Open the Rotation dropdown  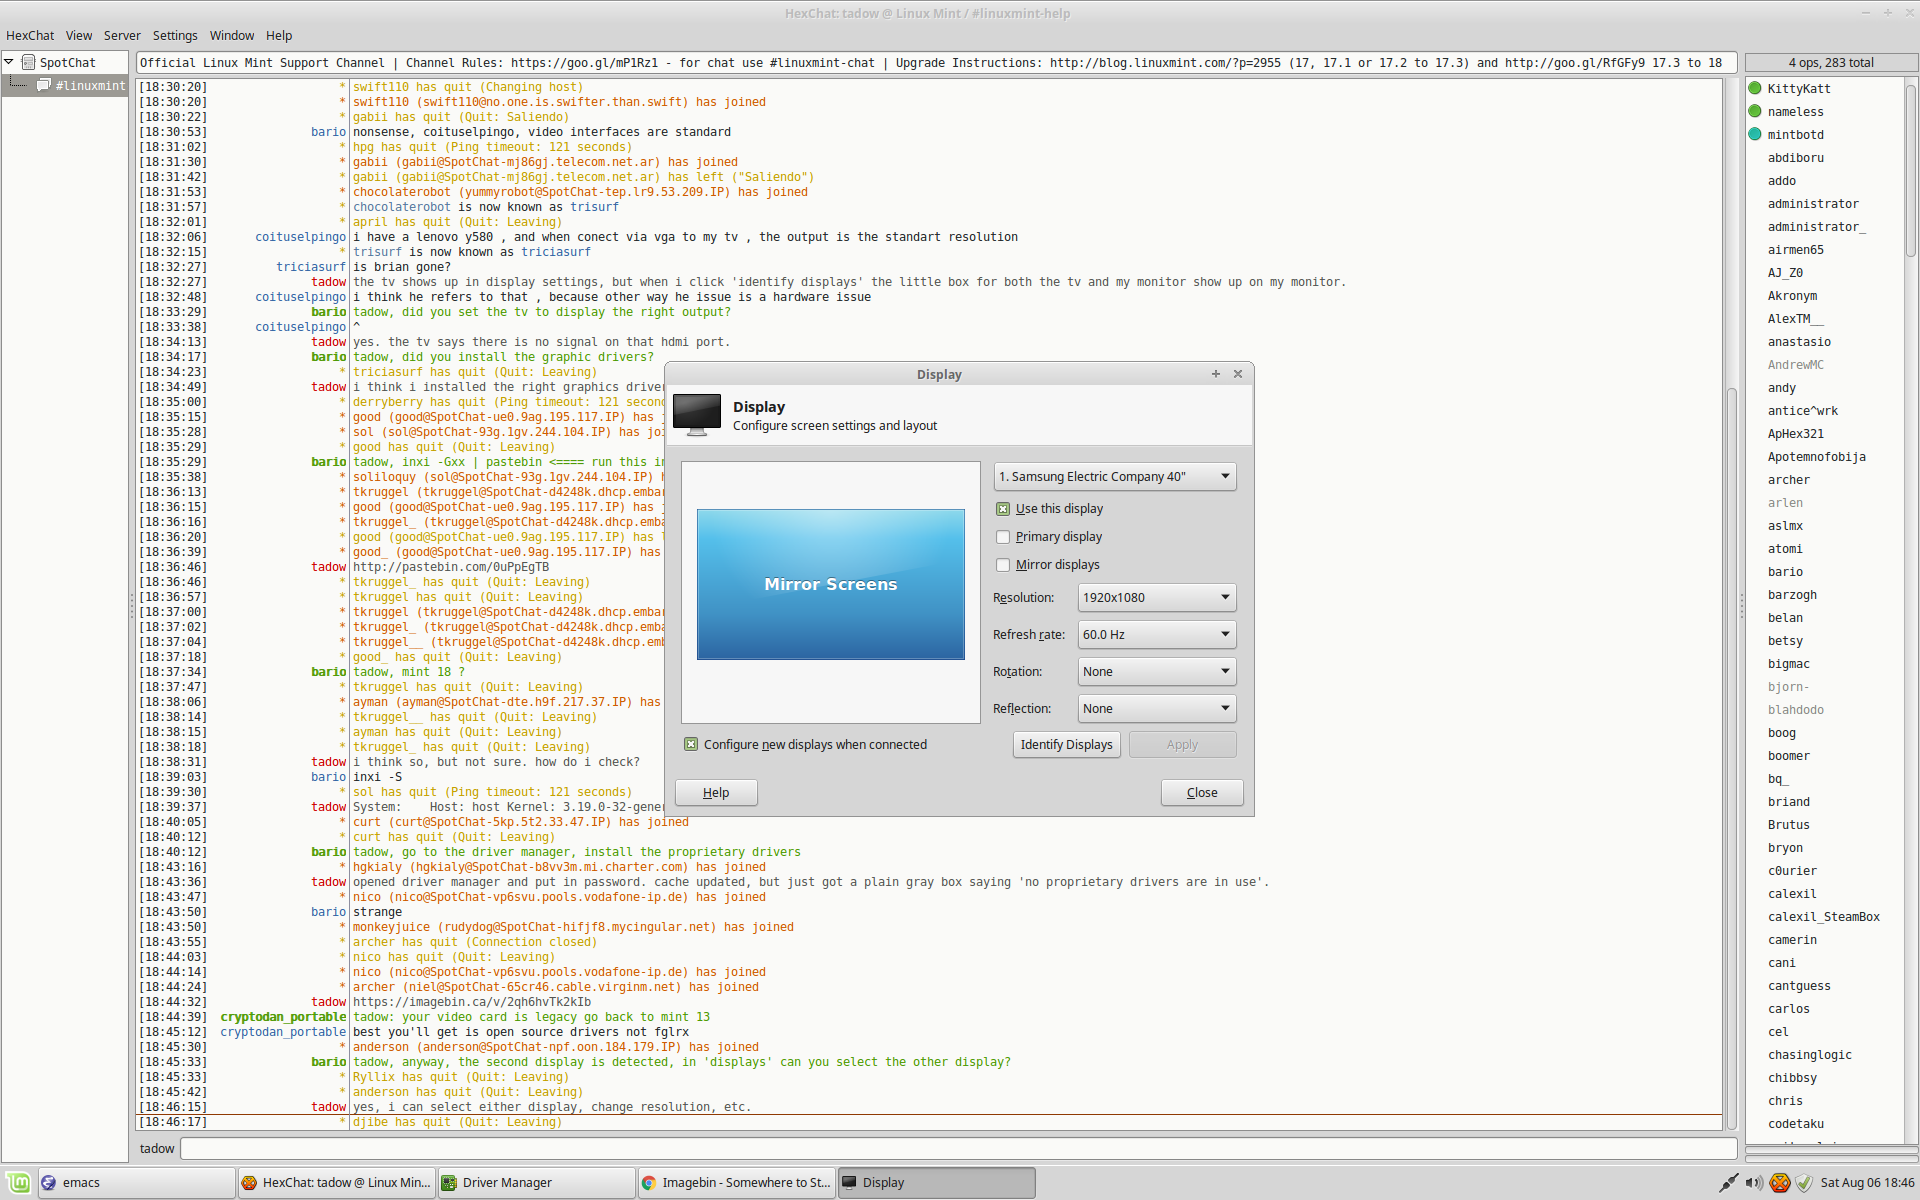click(1157, 672)
